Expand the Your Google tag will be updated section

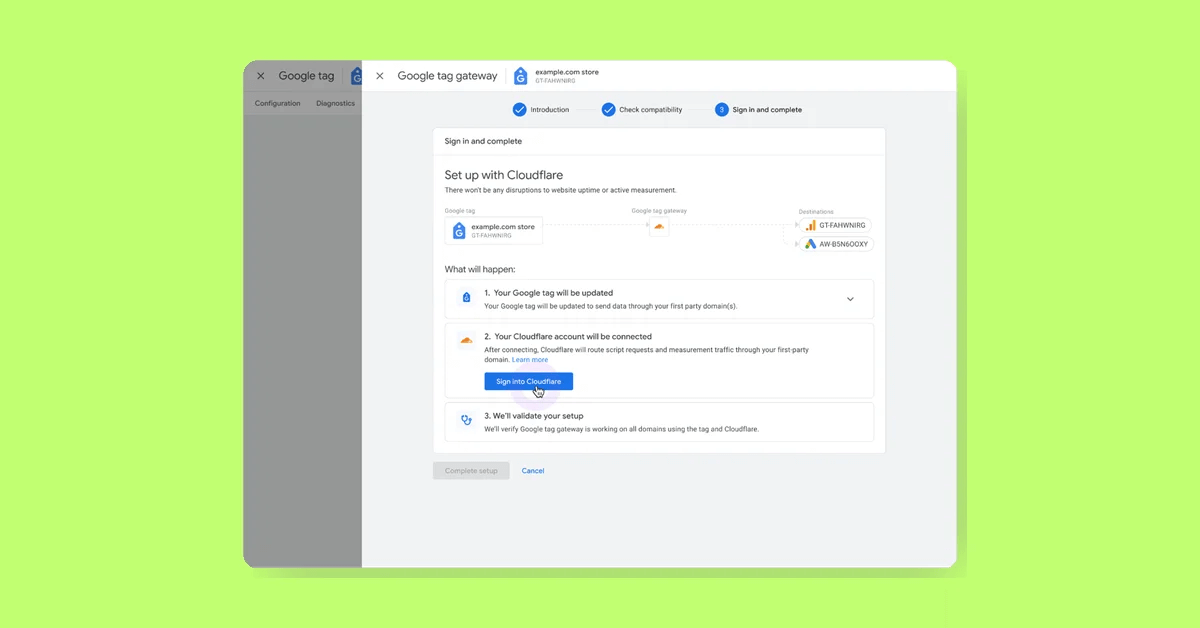coord(850,298)
